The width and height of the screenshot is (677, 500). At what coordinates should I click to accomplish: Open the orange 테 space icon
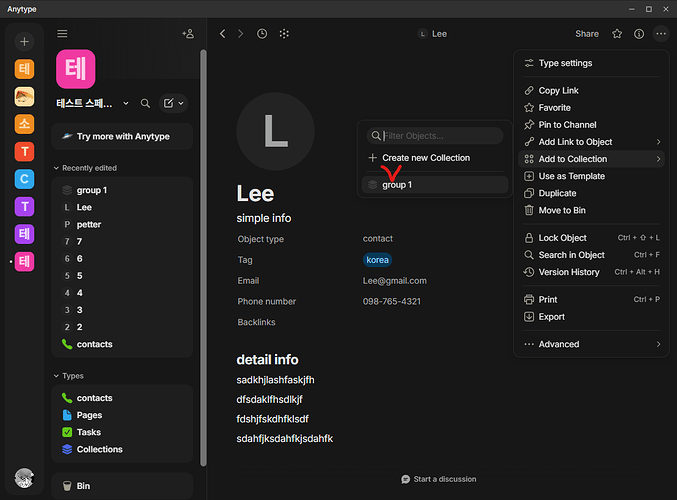coord(24,69)
